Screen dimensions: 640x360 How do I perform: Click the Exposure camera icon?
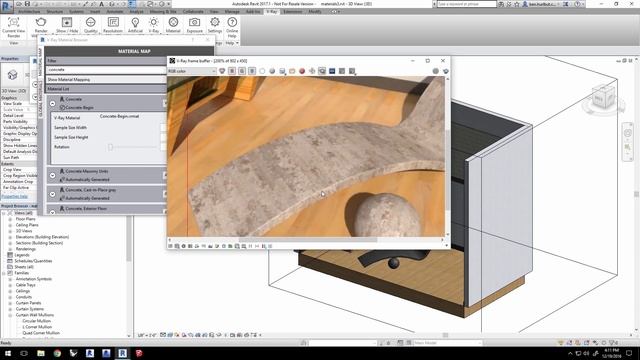(194, 22)
